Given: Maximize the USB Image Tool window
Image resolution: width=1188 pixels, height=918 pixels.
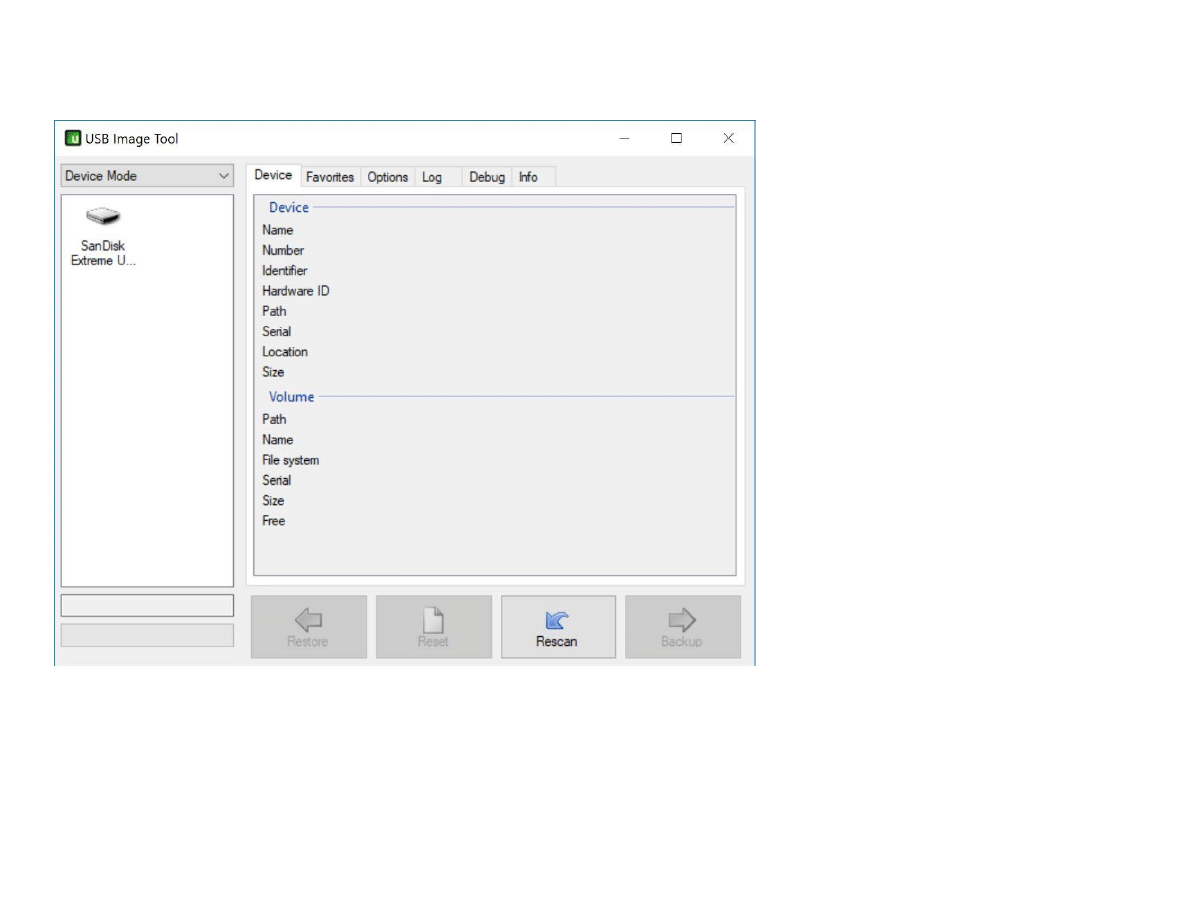Looking at the screenshot, I should 676,138.
